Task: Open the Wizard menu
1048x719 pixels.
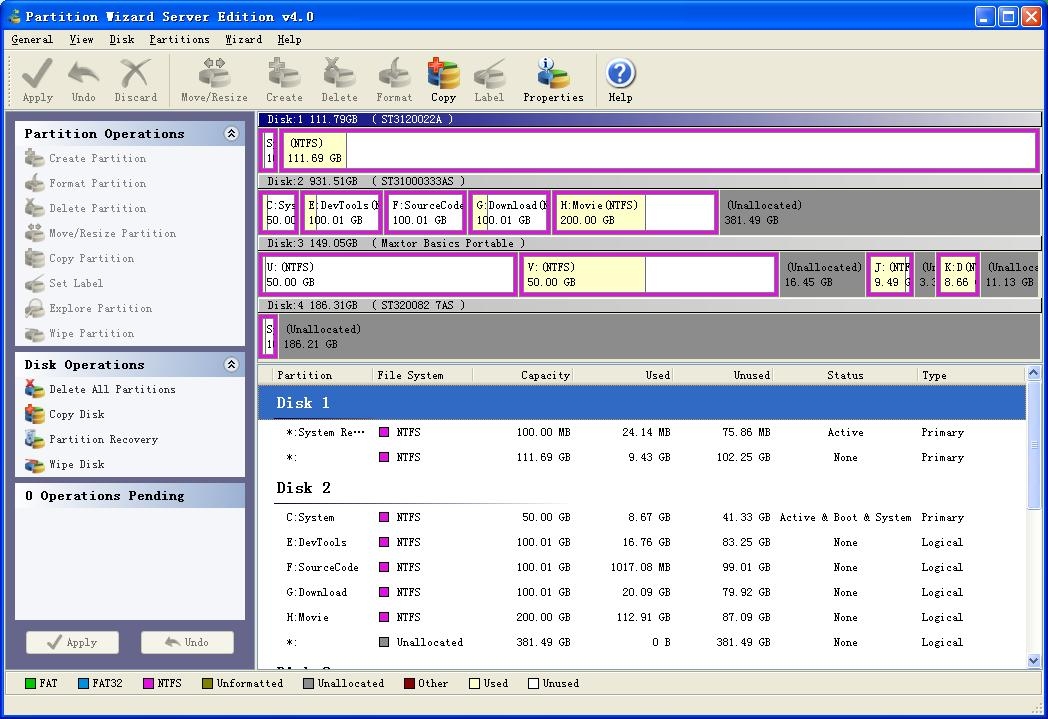Action: (x=243, y=39)
